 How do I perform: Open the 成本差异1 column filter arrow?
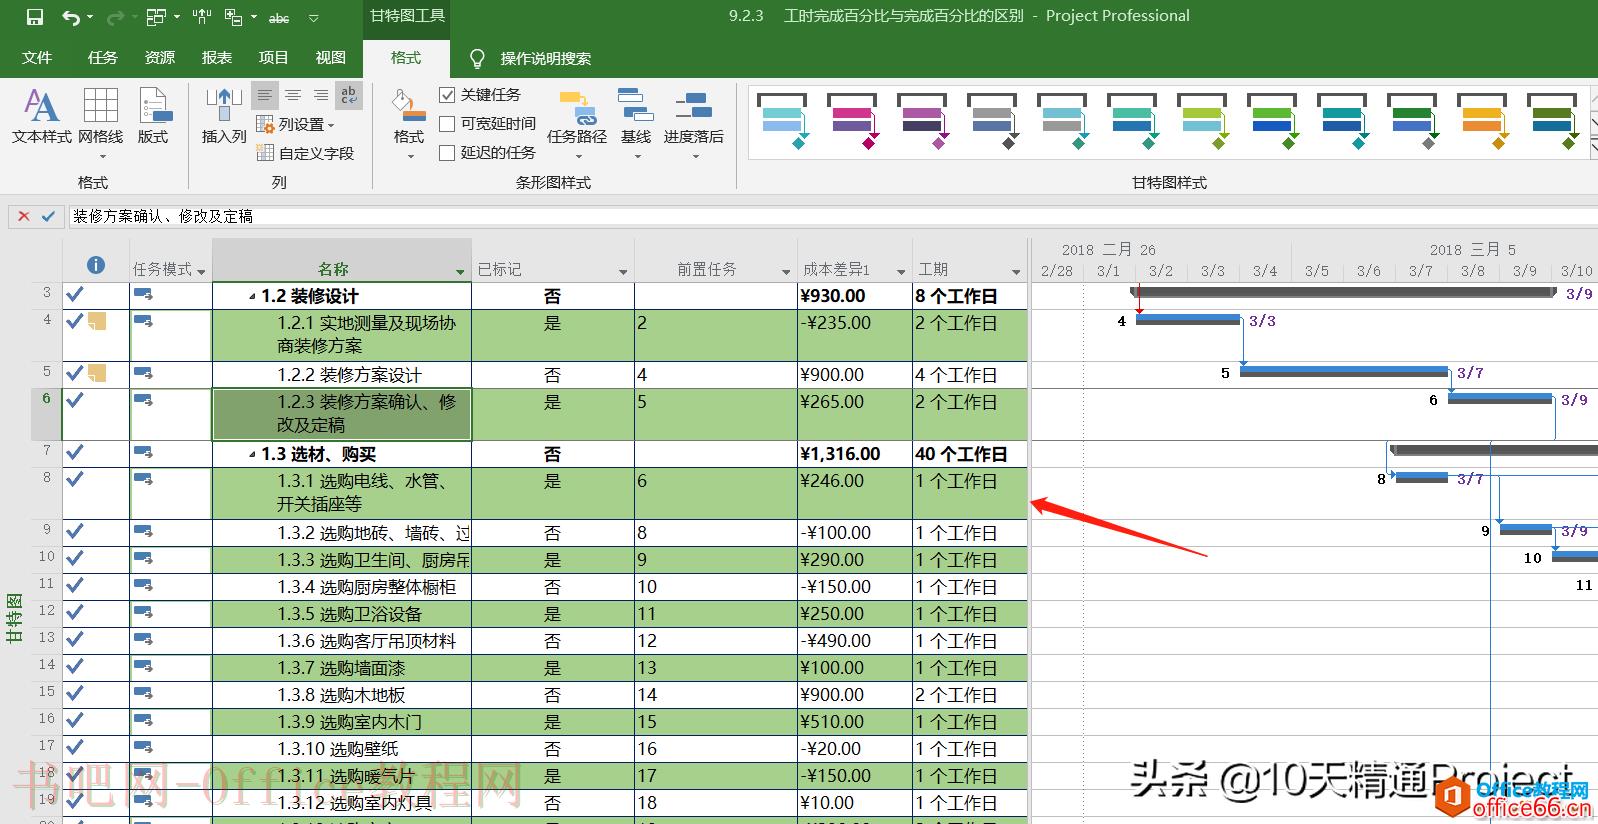(901, 271)
